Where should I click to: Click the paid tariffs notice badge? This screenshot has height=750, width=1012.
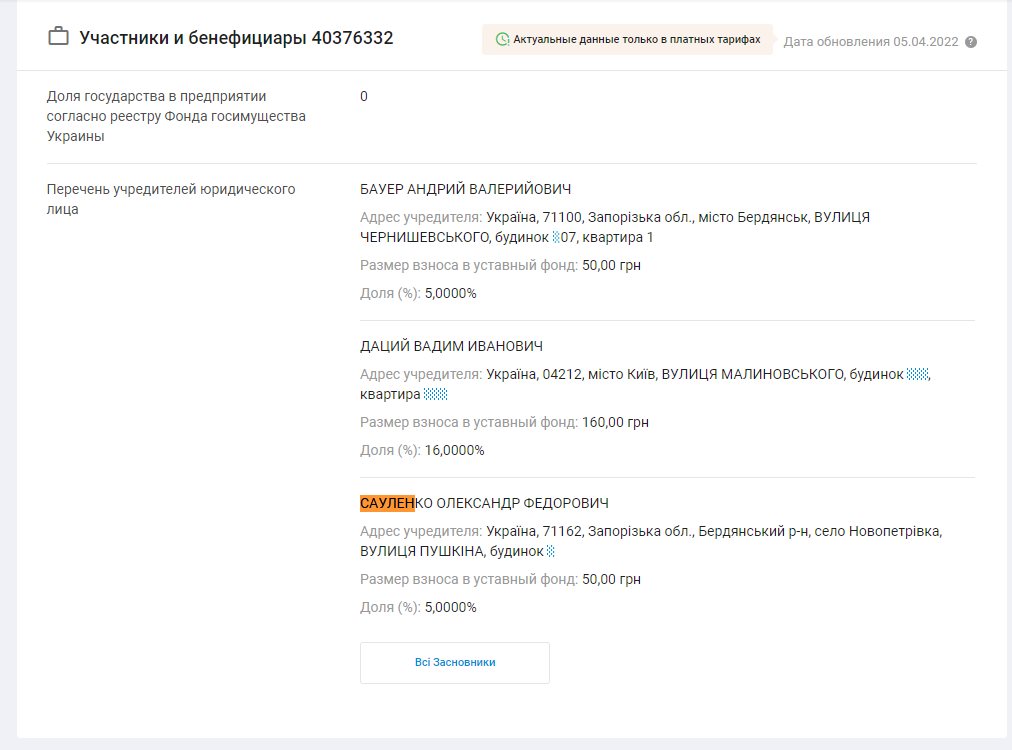point(627,40)
